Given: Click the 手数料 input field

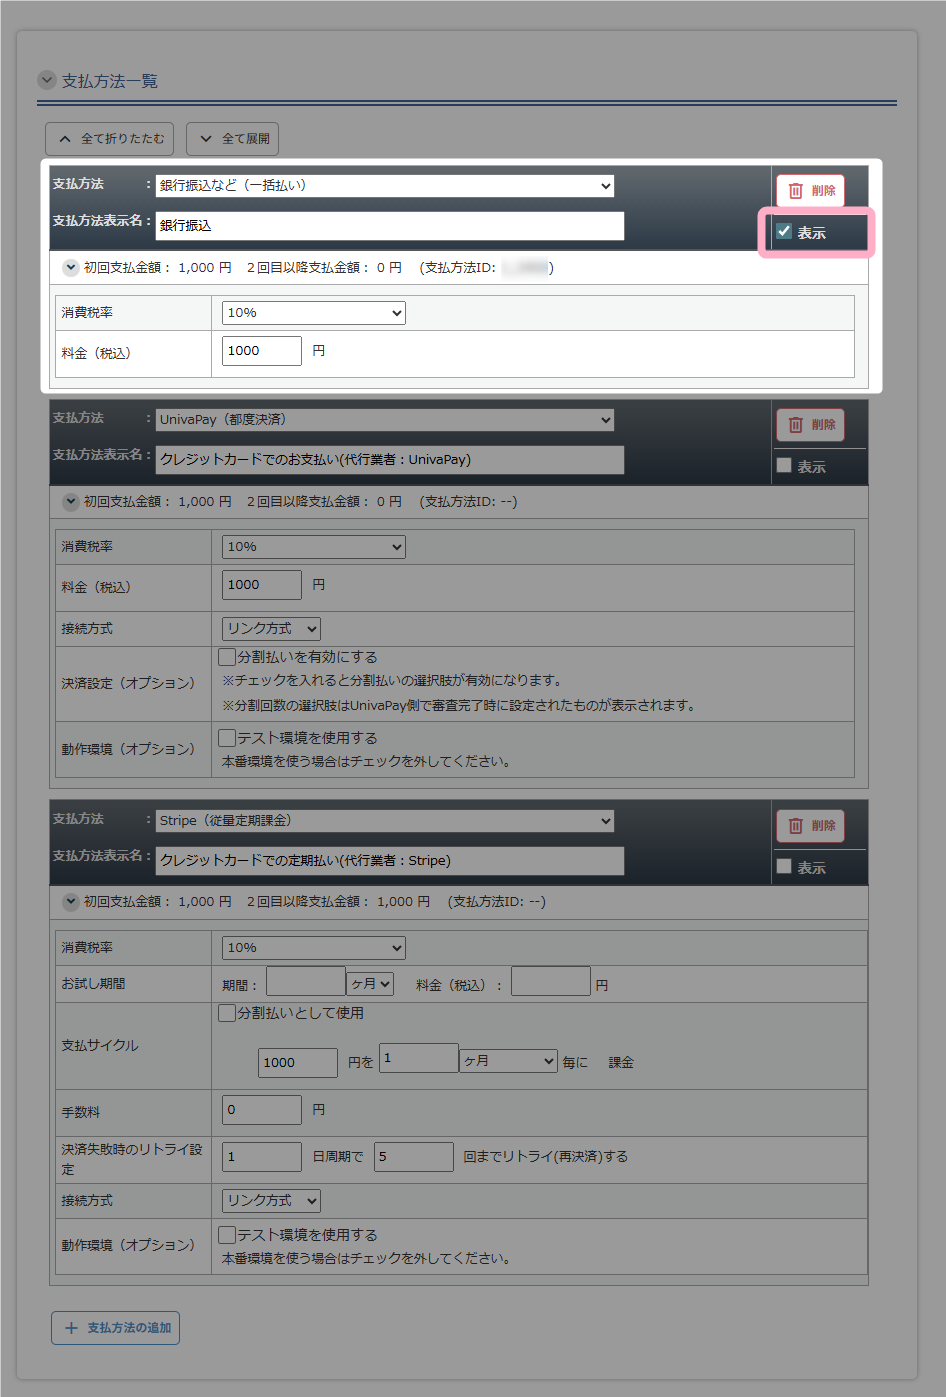Looking at the screenshot, I should pos(261,1110).
